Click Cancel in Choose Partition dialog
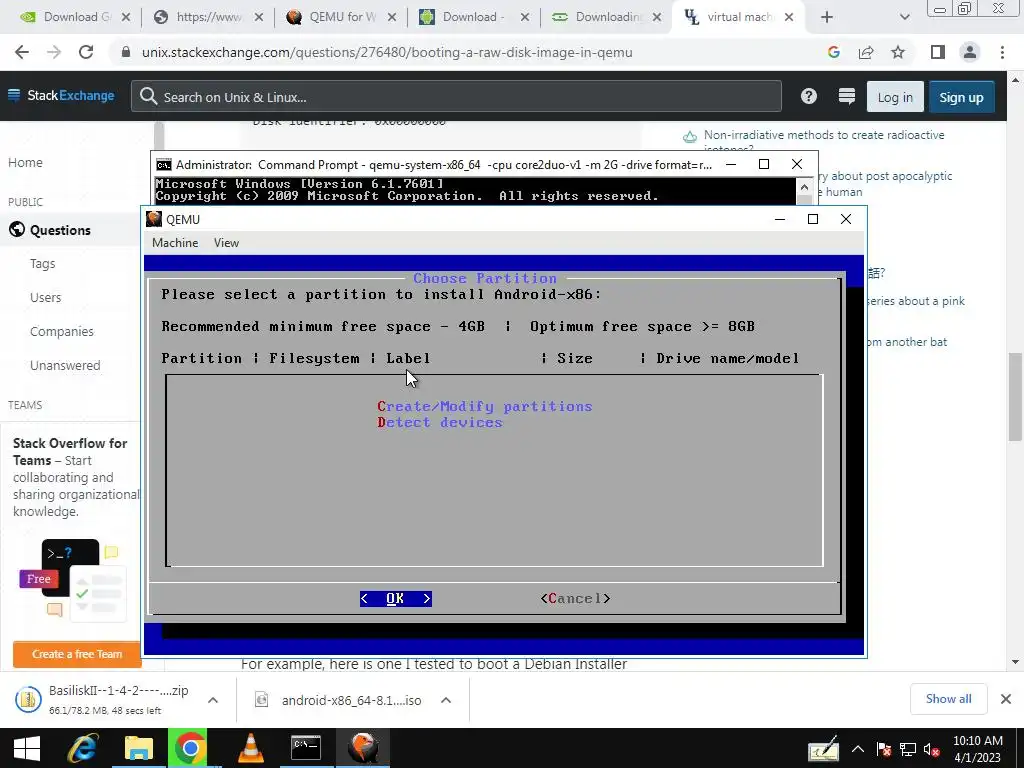The width and height of the screenshot is (1024, 768). click(x=575, y=598)
